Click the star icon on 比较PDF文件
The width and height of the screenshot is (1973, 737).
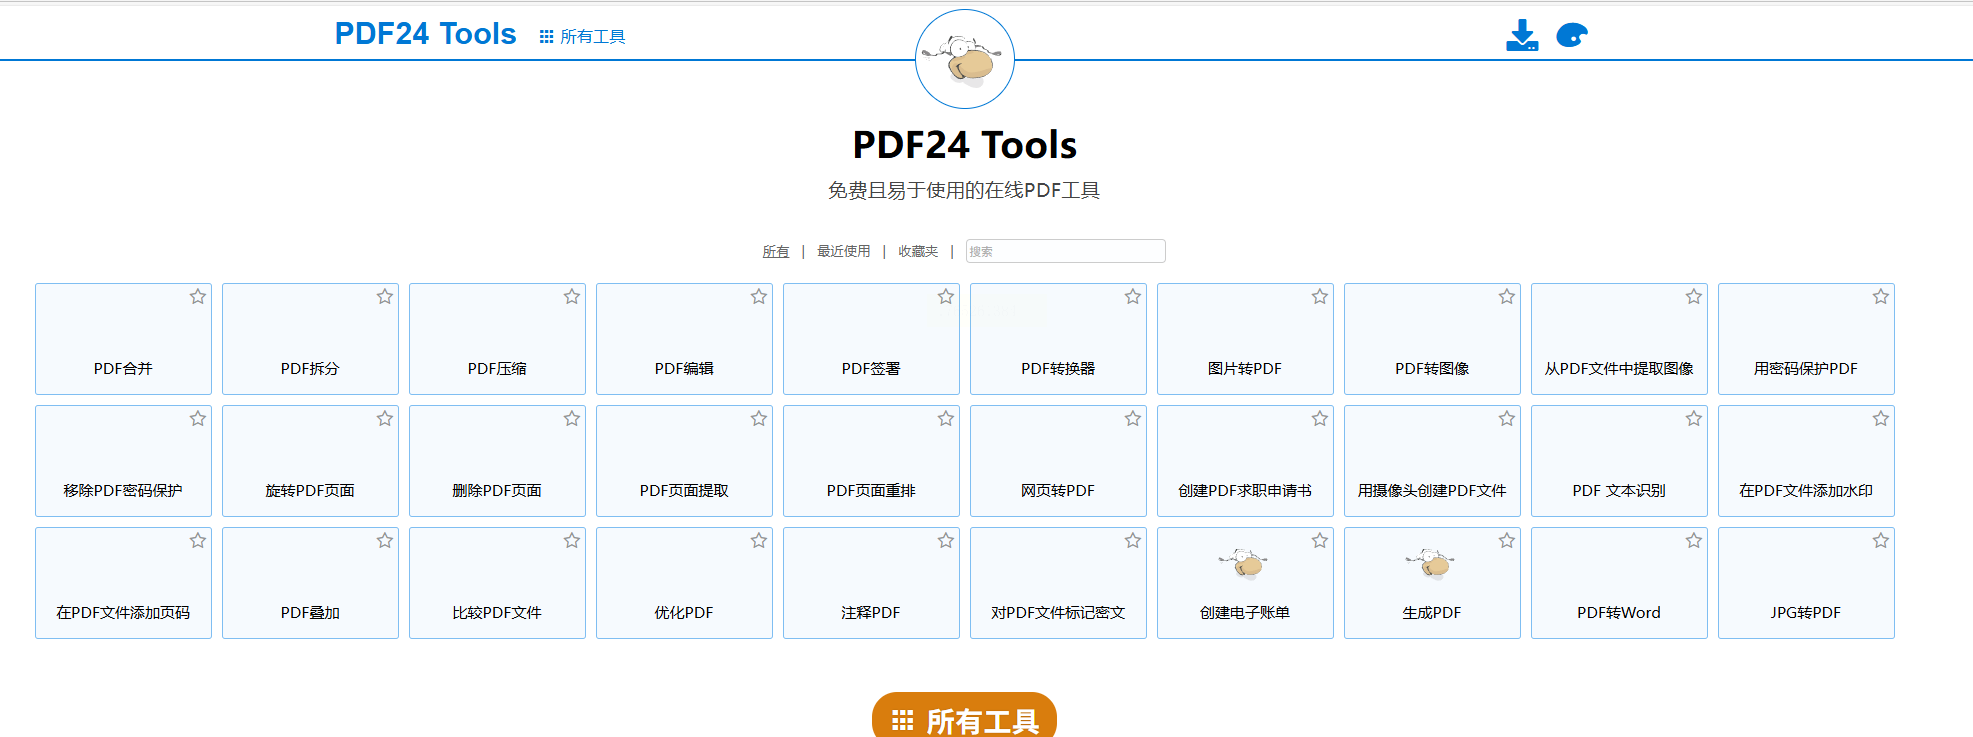click(572, 541)
